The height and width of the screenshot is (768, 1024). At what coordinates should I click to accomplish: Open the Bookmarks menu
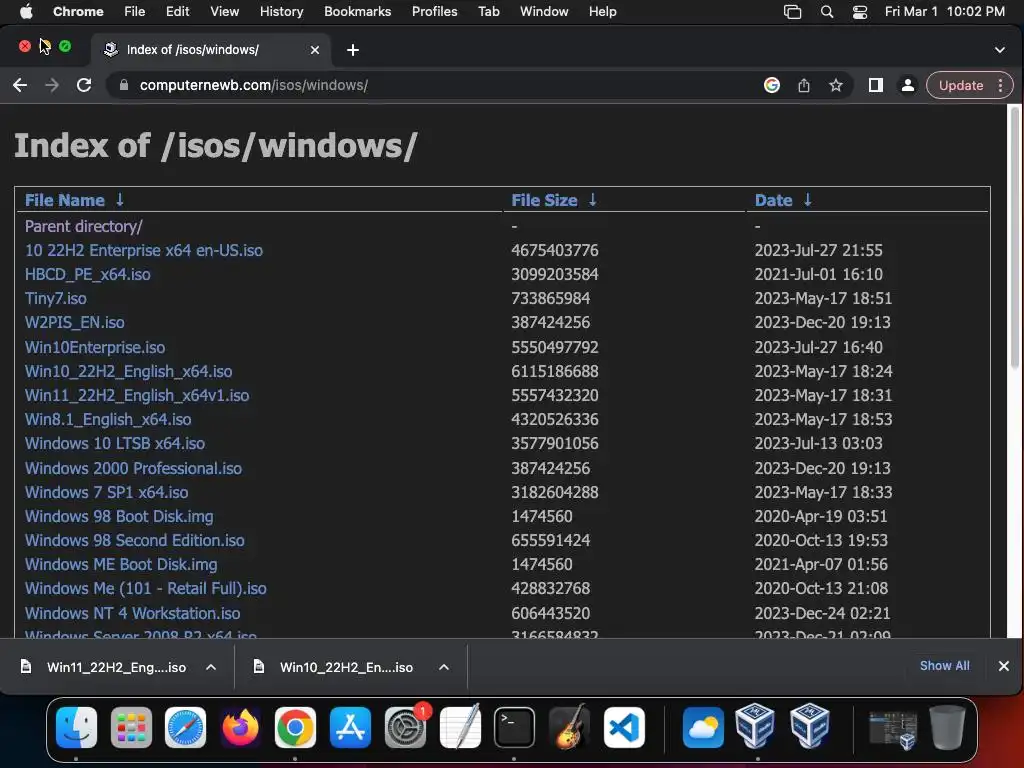tap(357, 11)
